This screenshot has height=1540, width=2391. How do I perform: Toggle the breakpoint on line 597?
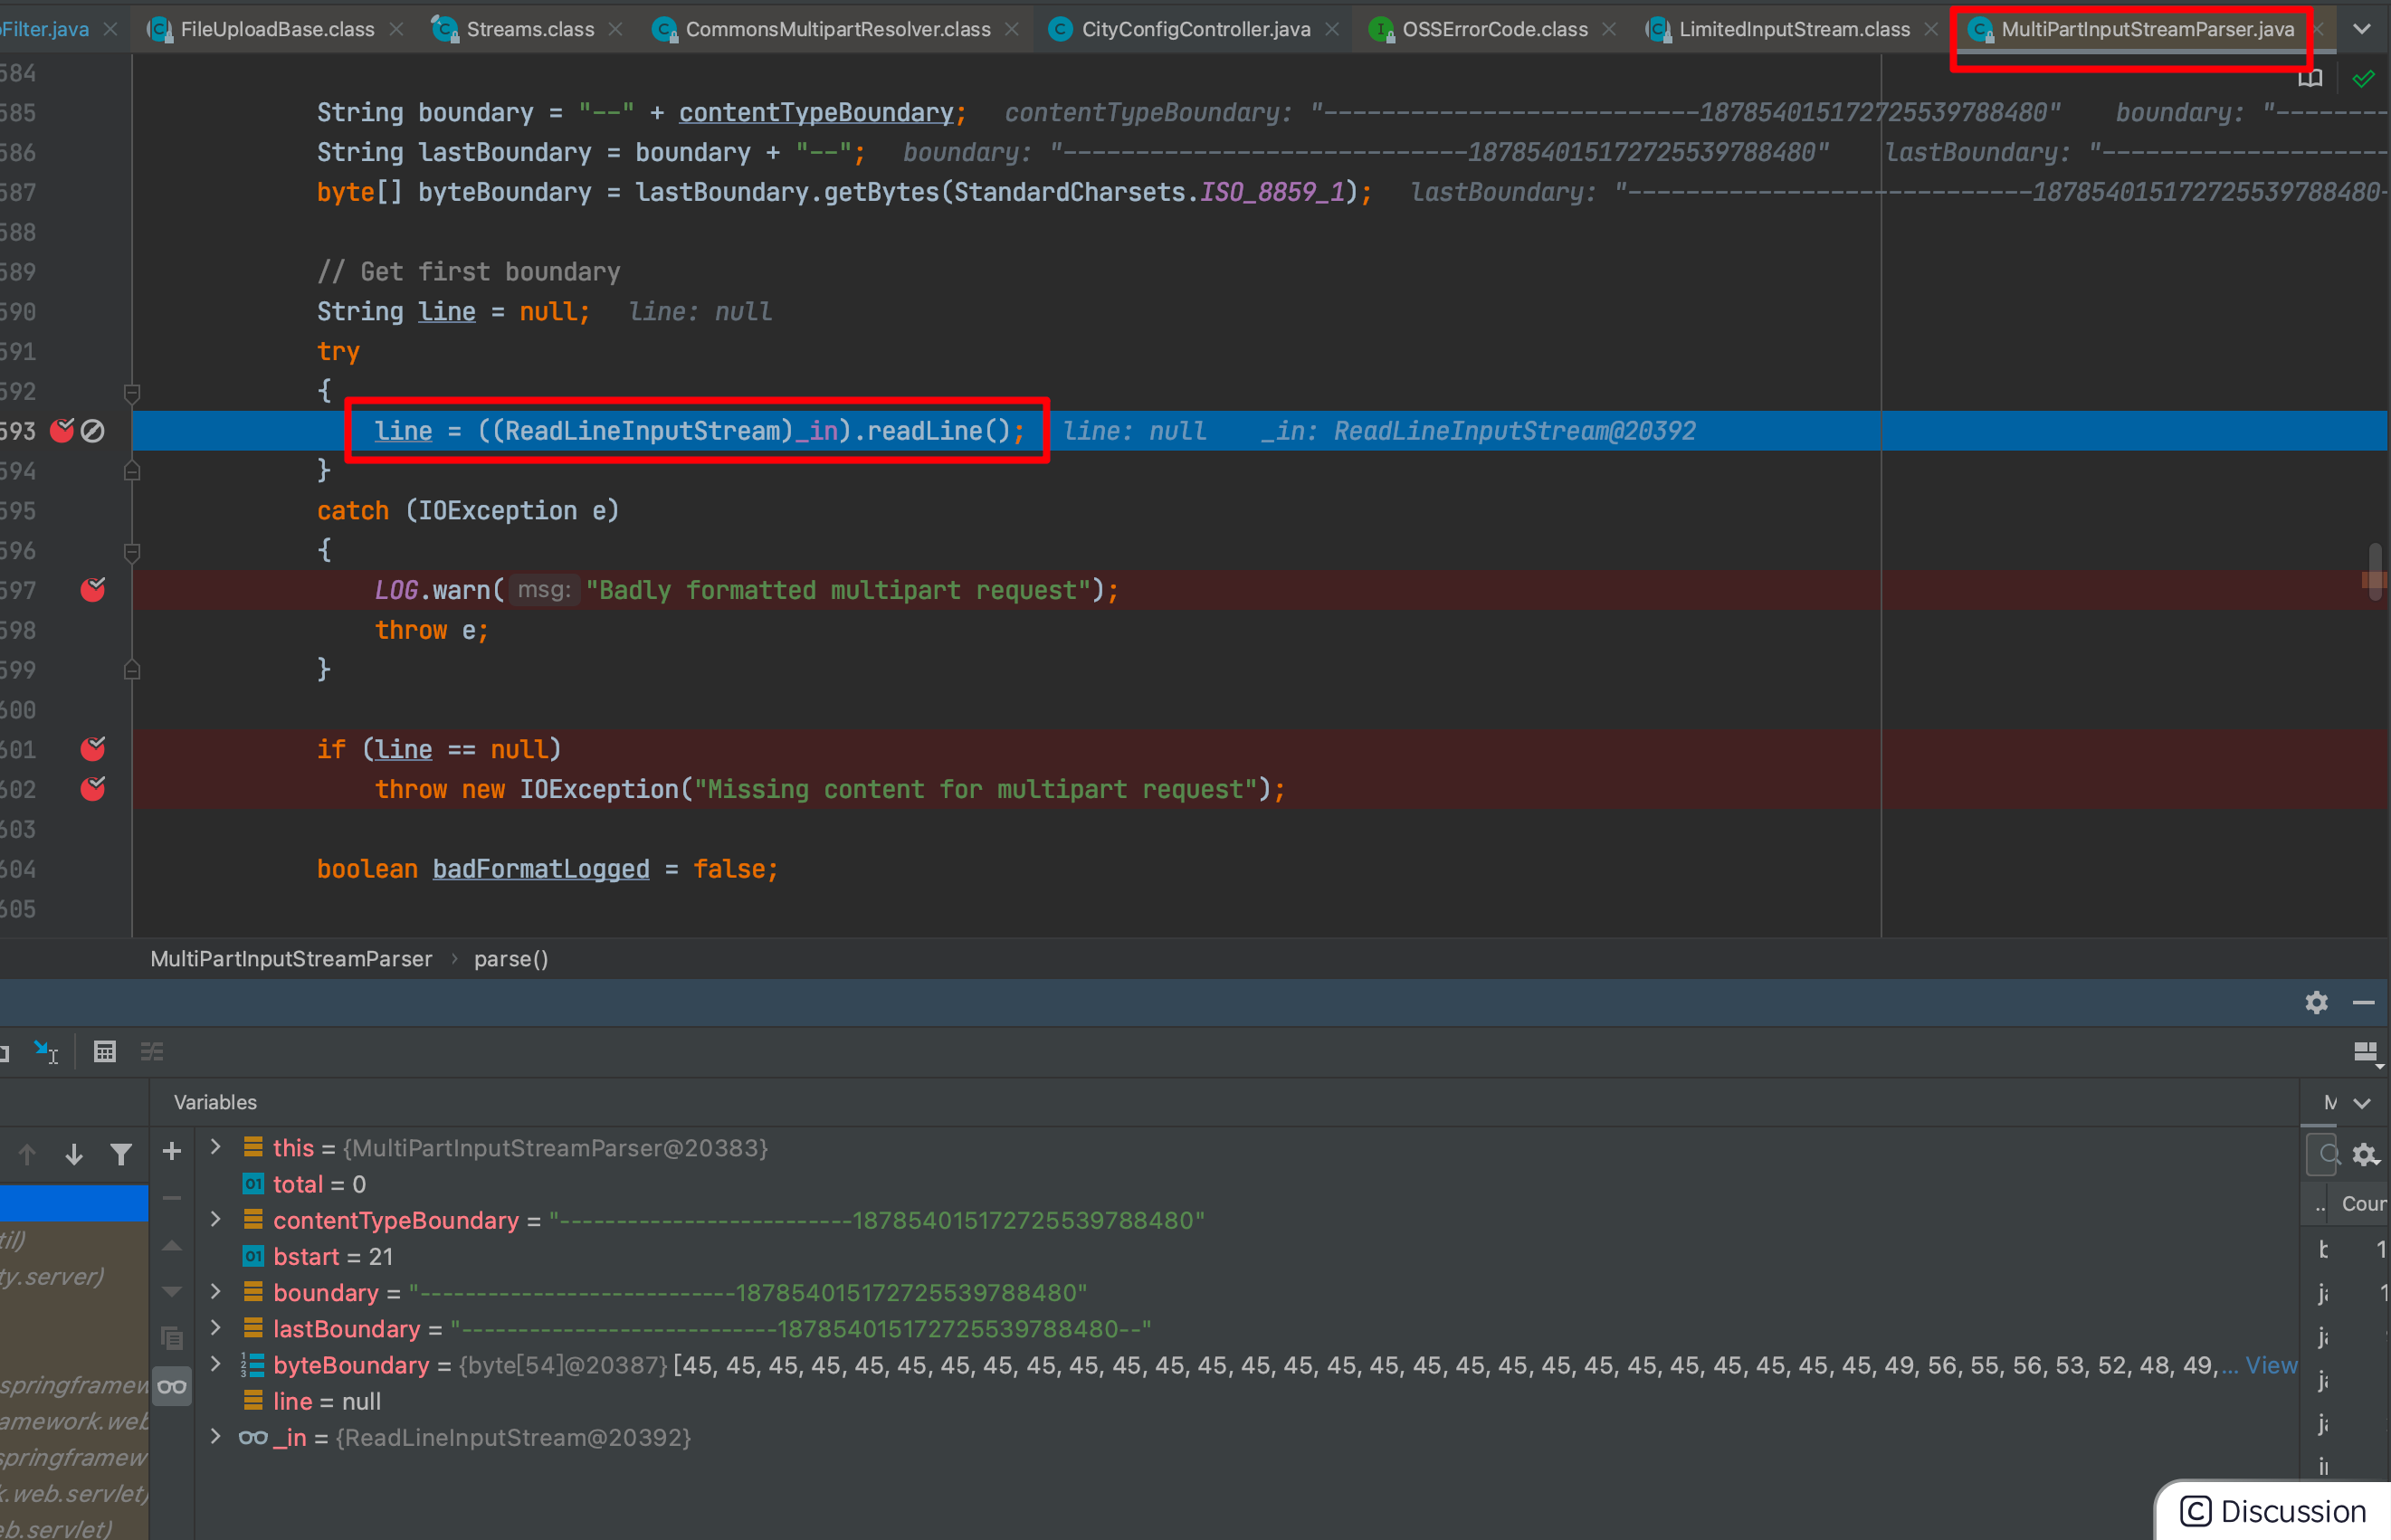(93, 590)
